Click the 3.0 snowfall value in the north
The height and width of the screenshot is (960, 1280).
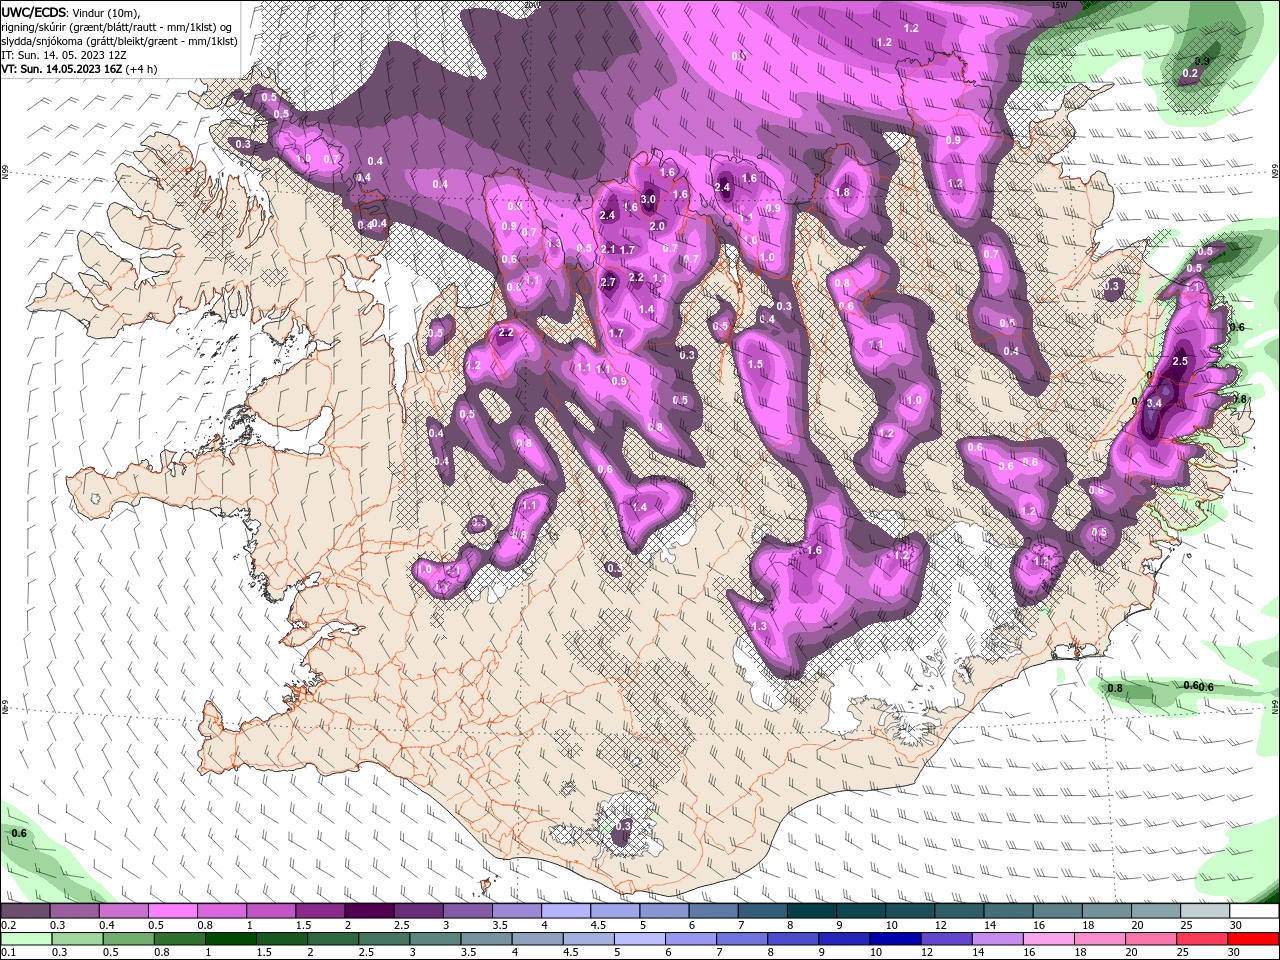pos(648,199)
